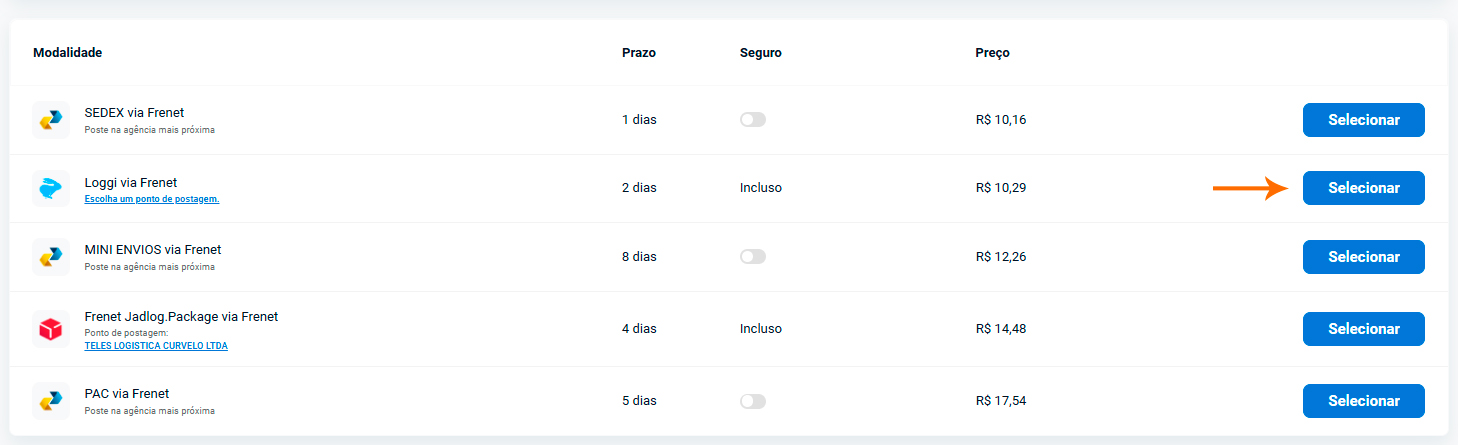The width and height of the screenshot is (1458, 445).
Task: Turn on insurance for MINI ENVIOS
Action: [x=752, y=257]
